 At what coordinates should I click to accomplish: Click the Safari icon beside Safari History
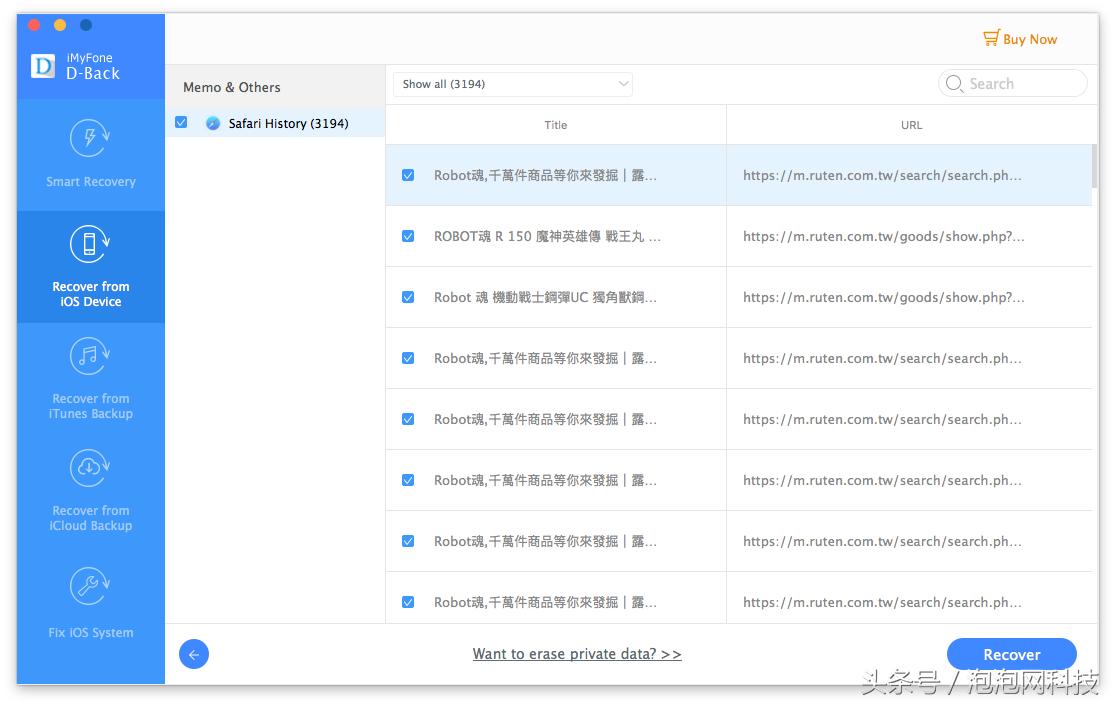point(212,123)
